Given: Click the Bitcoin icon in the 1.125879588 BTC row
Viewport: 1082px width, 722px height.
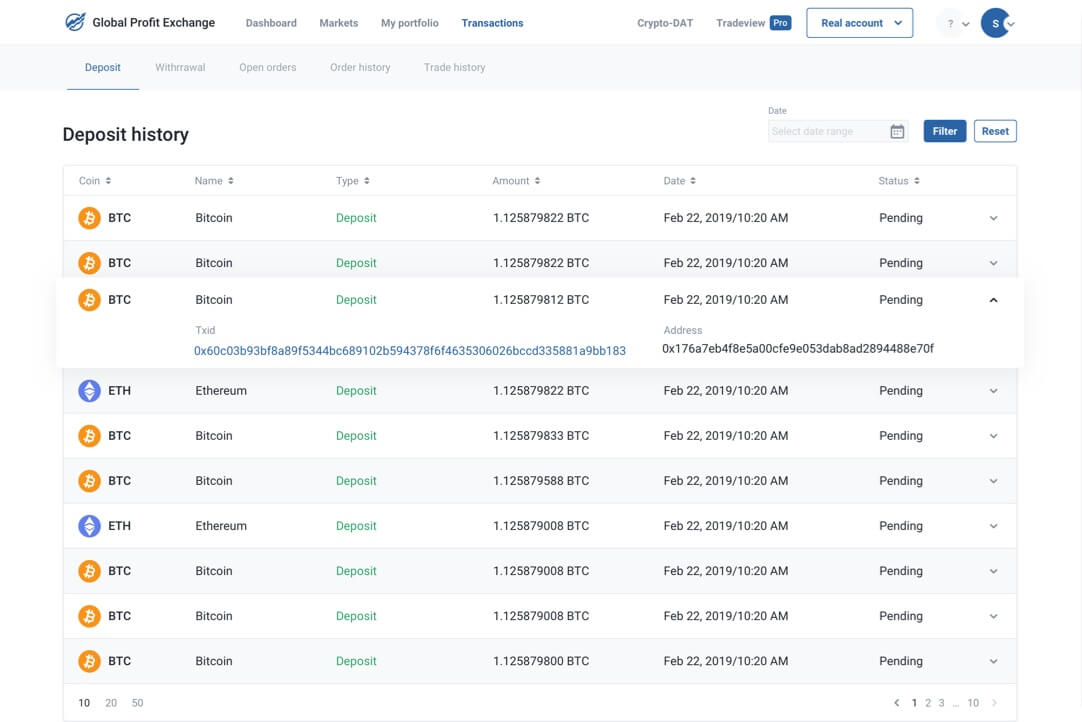Looking at the screenshot, I should 89,480.
